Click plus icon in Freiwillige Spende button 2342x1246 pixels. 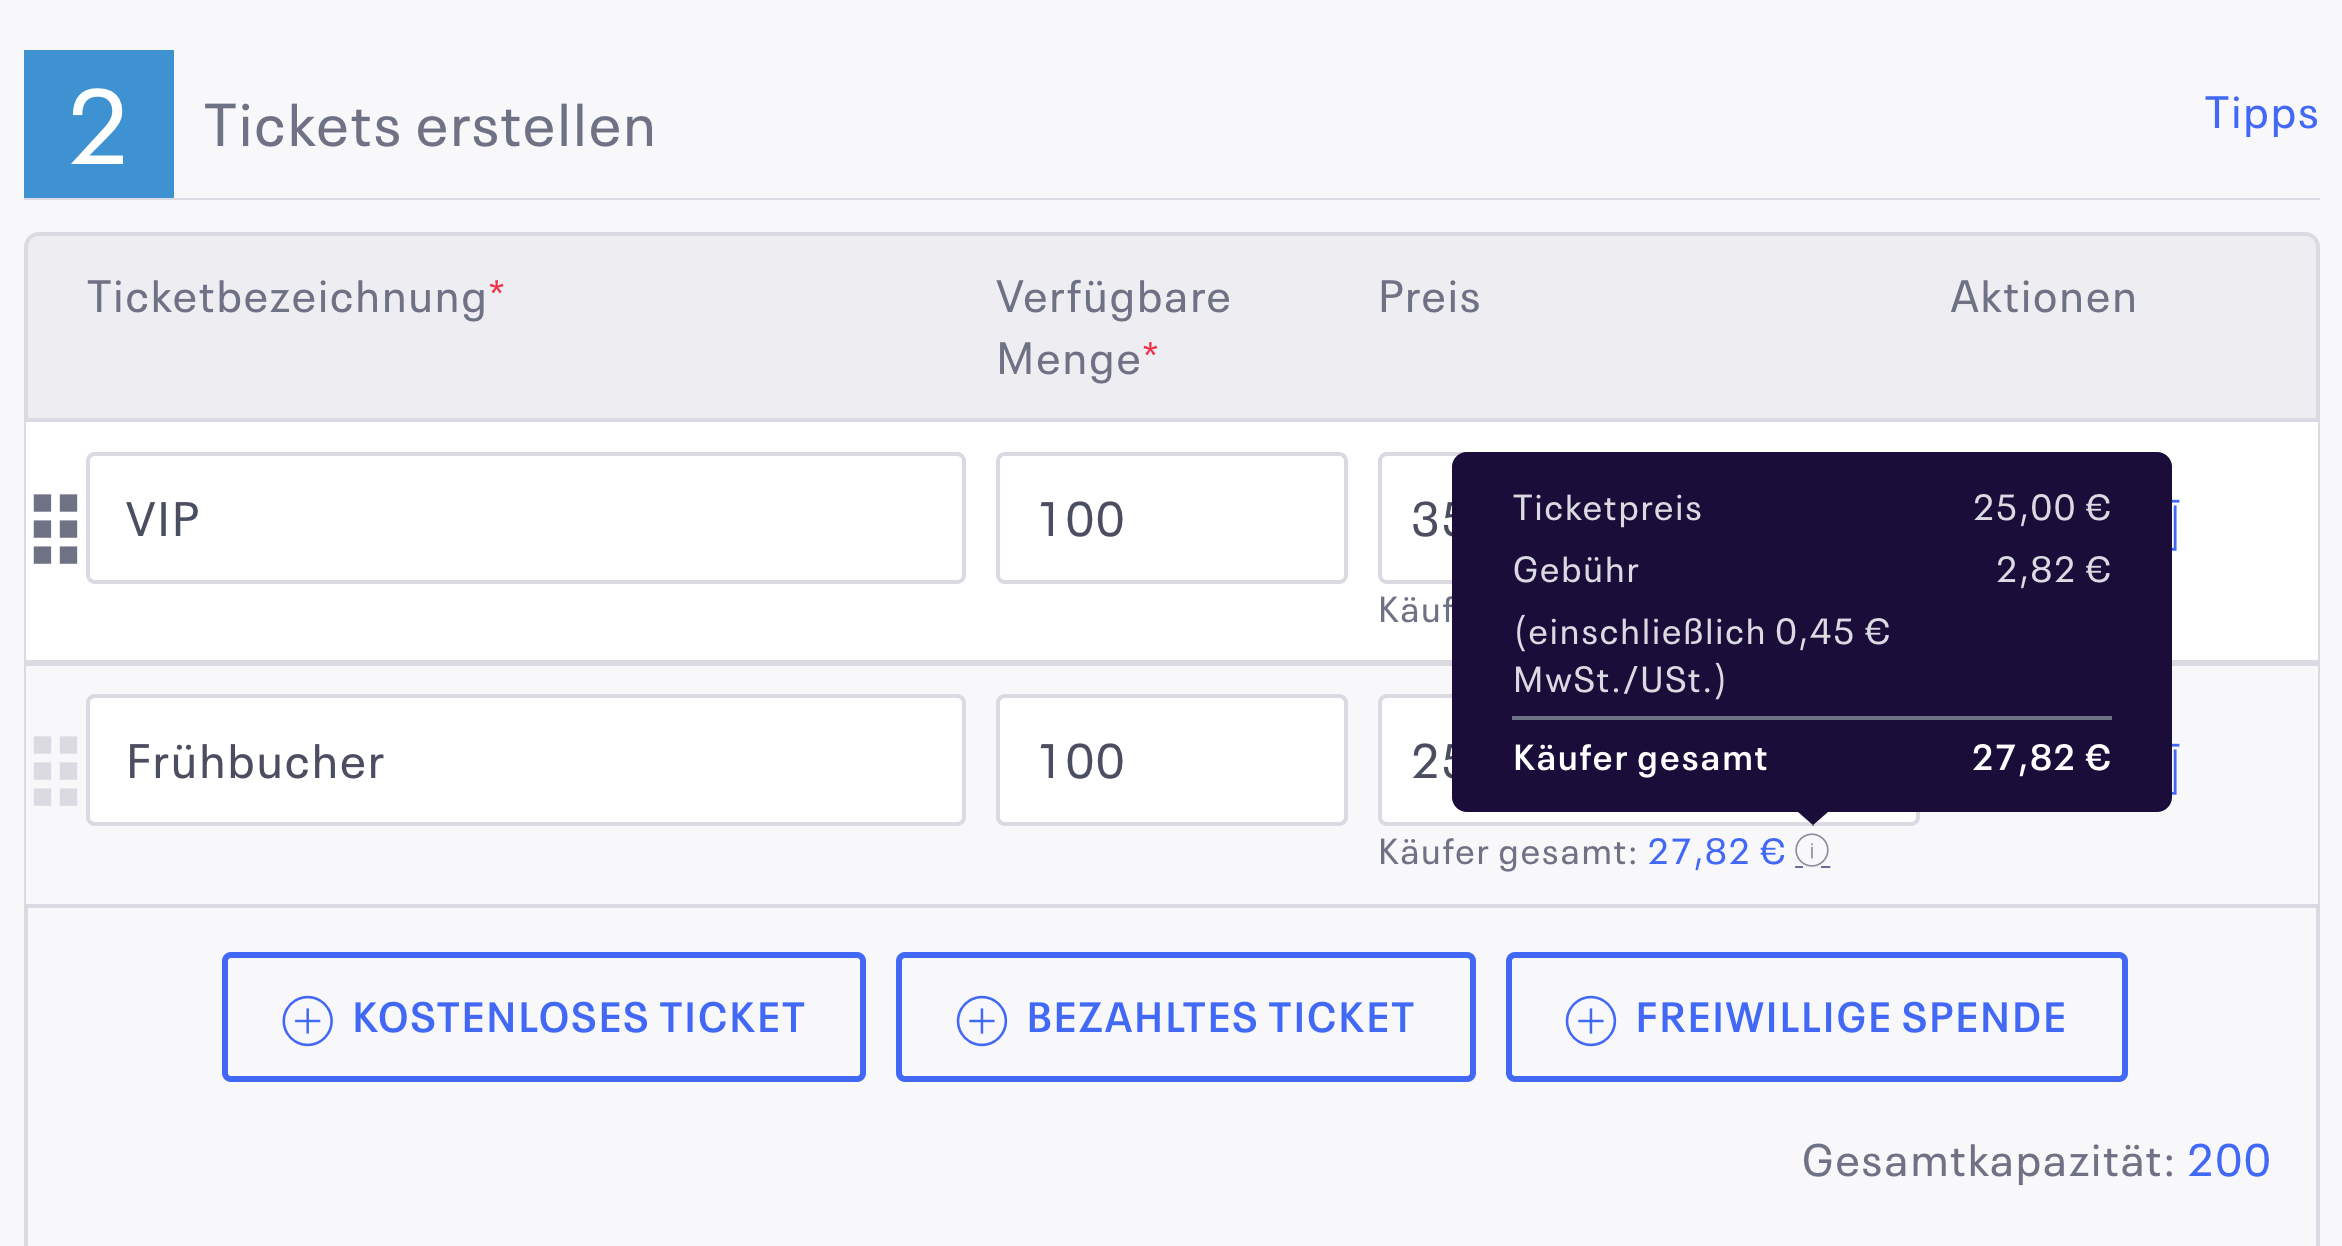[x=1591, y=1021]
